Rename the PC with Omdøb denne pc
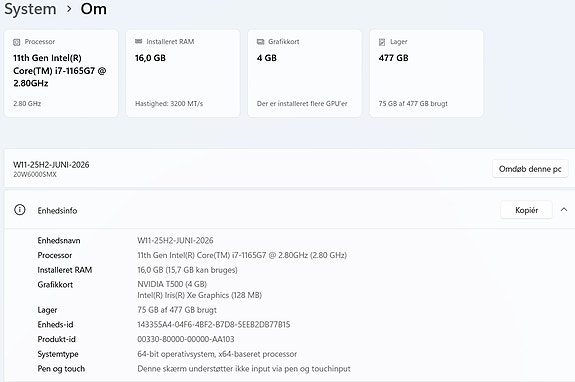 (530, 169)
